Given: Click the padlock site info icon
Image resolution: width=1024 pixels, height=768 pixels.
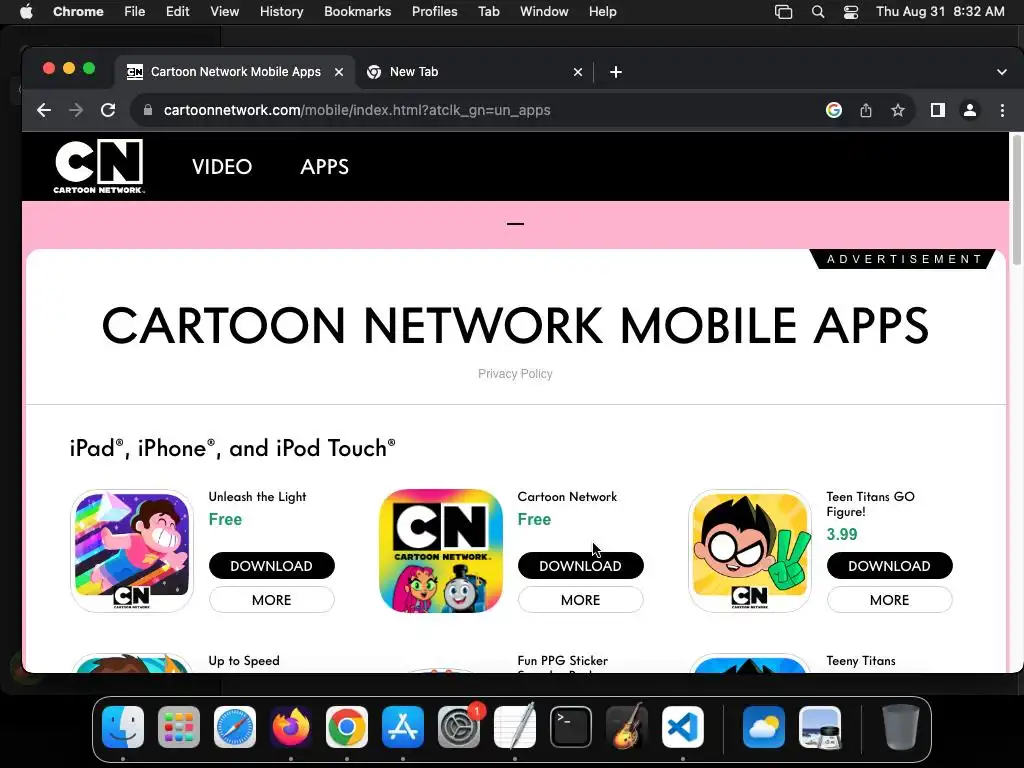Looking at the screenshot, I should tap(148, 110).
